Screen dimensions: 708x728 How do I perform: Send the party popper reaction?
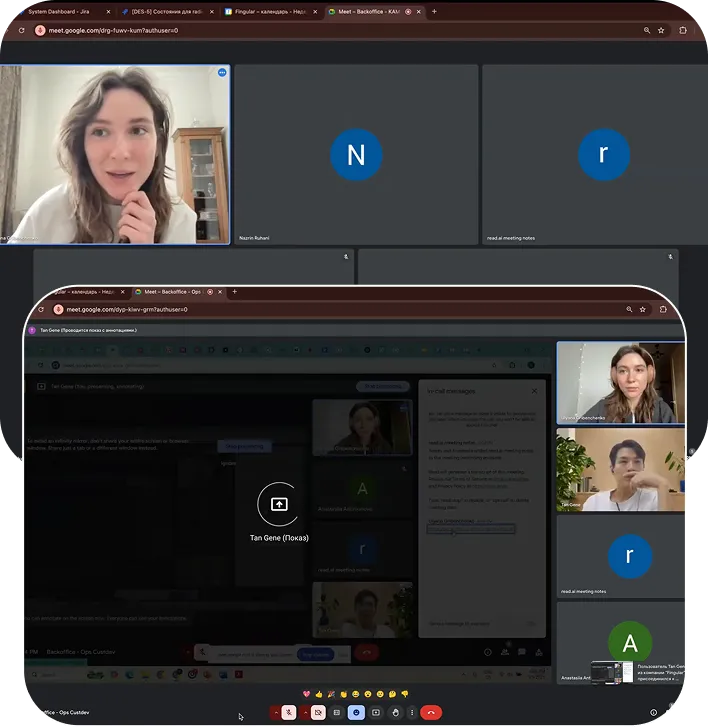(x=331, y=694)
